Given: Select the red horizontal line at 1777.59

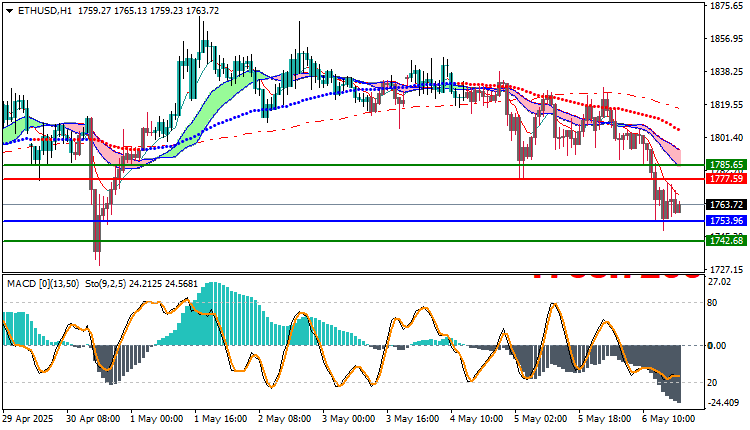Looking at the screenshot, I should point(354,179).
